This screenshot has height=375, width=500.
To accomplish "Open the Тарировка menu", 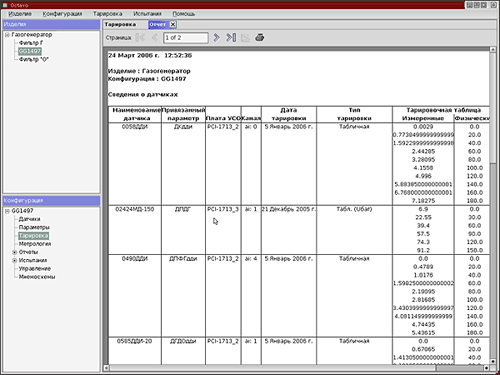I will click(x=108, y=14).
